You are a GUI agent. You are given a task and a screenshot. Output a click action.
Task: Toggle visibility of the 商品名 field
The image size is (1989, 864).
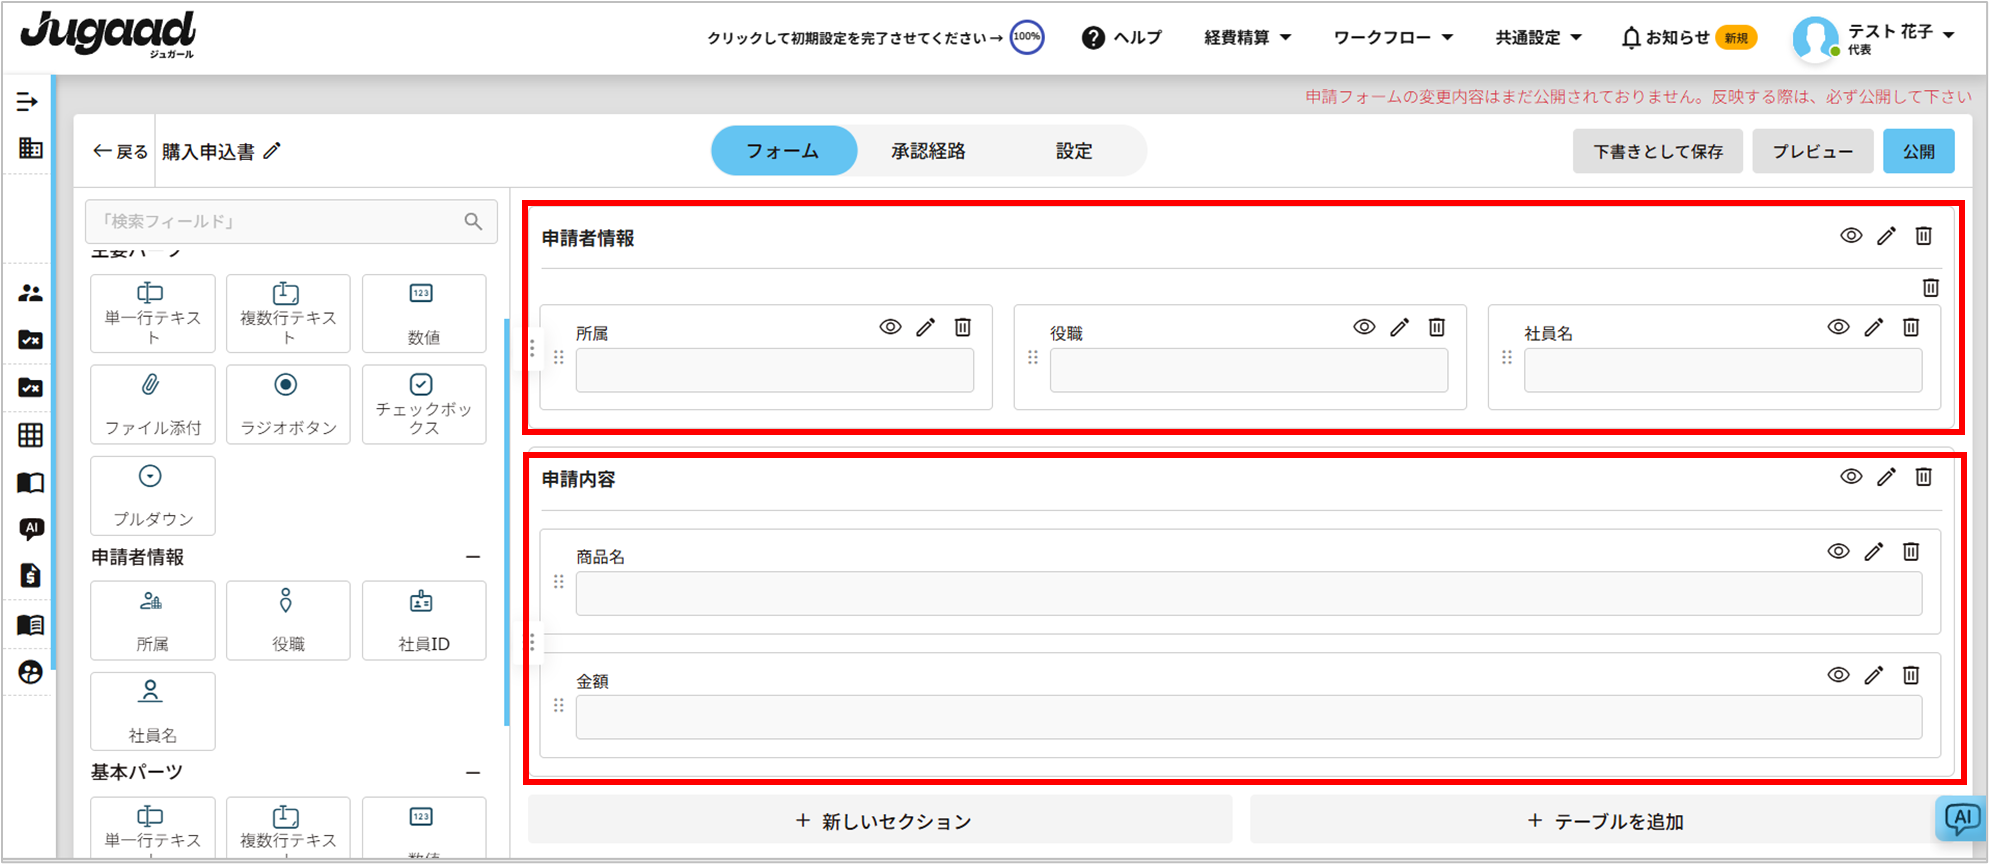pyautogui.click(x=1838, y=551)
